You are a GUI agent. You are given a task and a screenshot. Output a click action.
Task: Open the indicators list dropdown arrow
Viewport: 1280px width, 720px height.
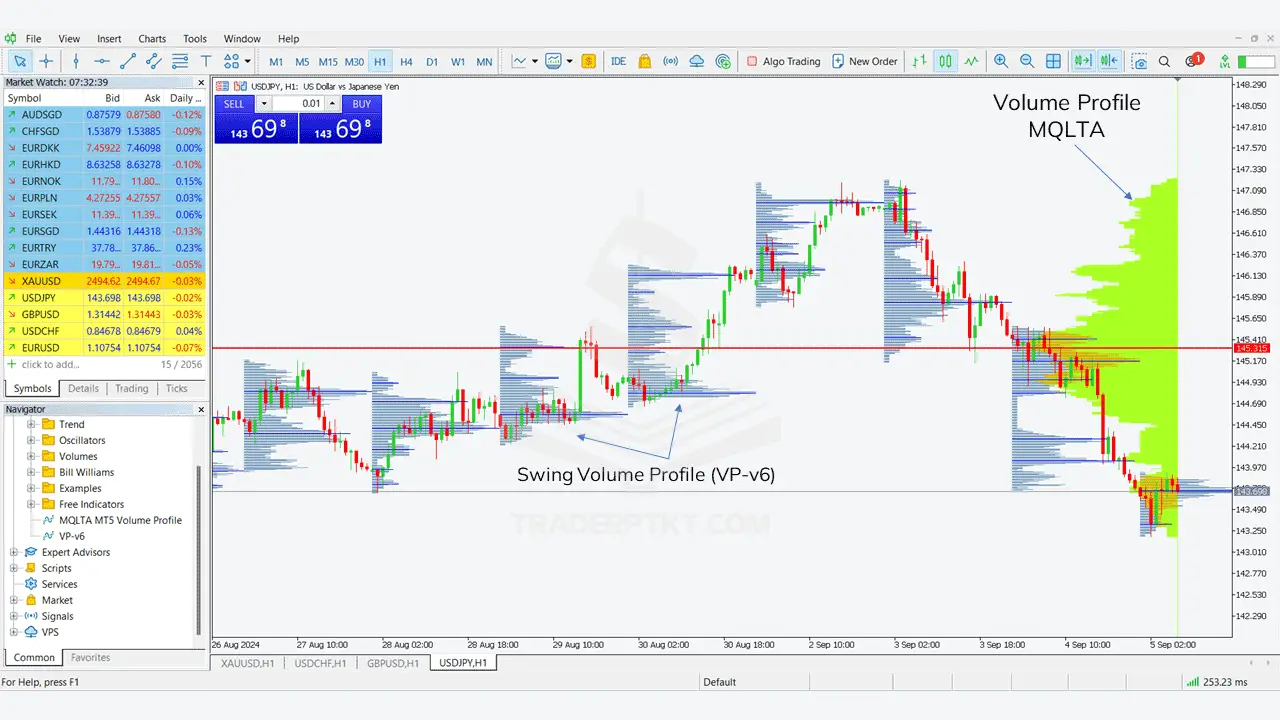[570, 61]
